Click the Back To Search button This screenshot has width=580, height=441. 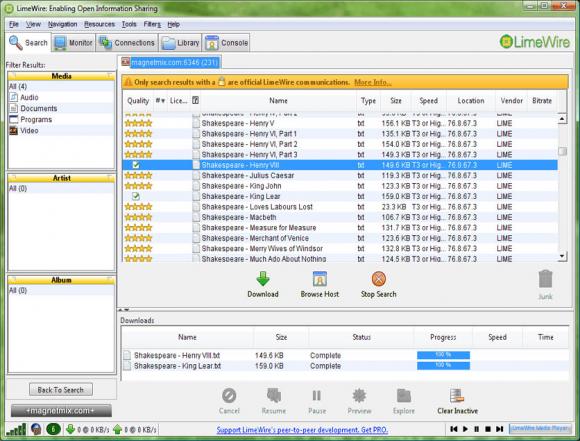tap(61, 390)
